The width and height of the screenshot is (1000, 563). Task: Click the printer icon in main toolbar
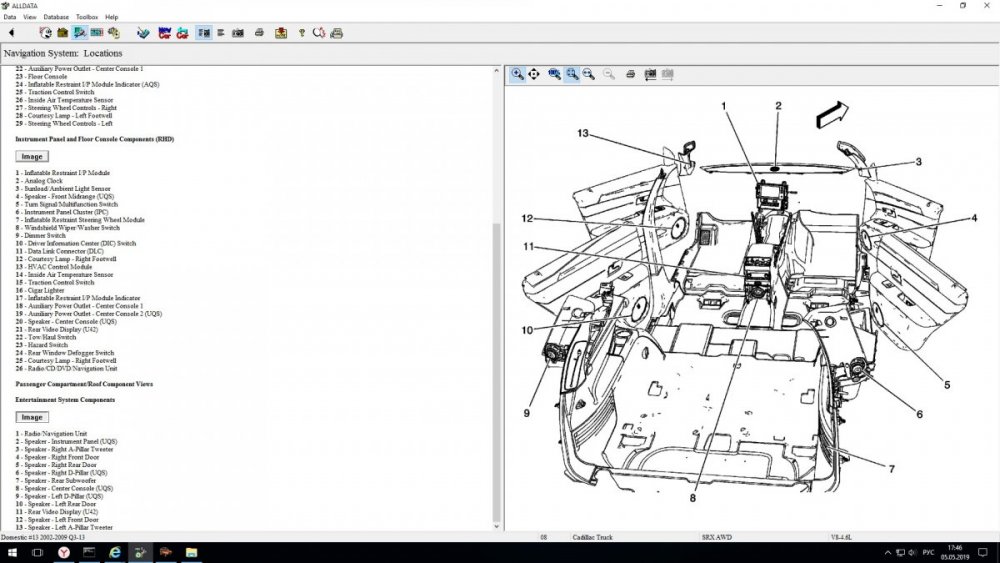pos(259,33)
